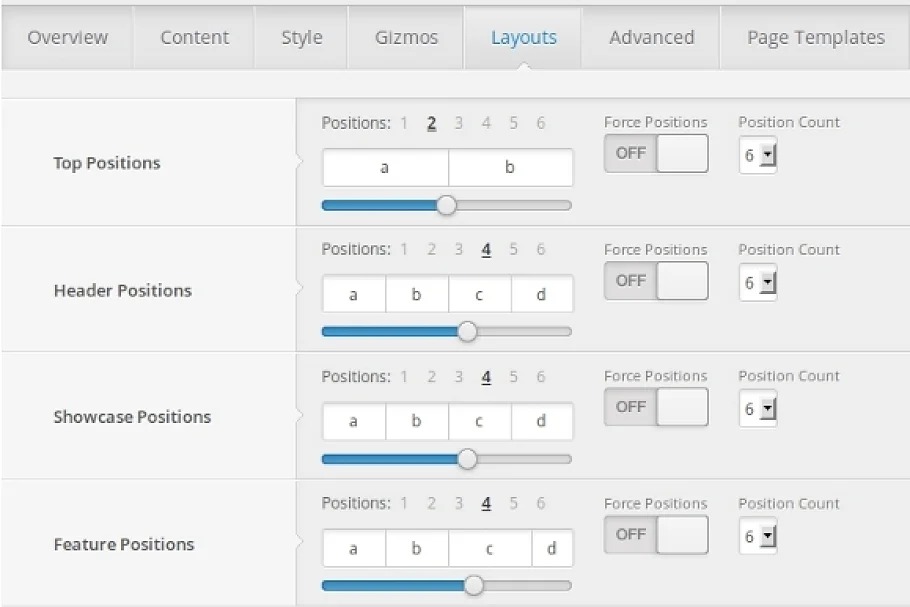
Task: Toggle Force Positions switch for Feature Positions
Action: pyautogui.click(x=655, y=534)
